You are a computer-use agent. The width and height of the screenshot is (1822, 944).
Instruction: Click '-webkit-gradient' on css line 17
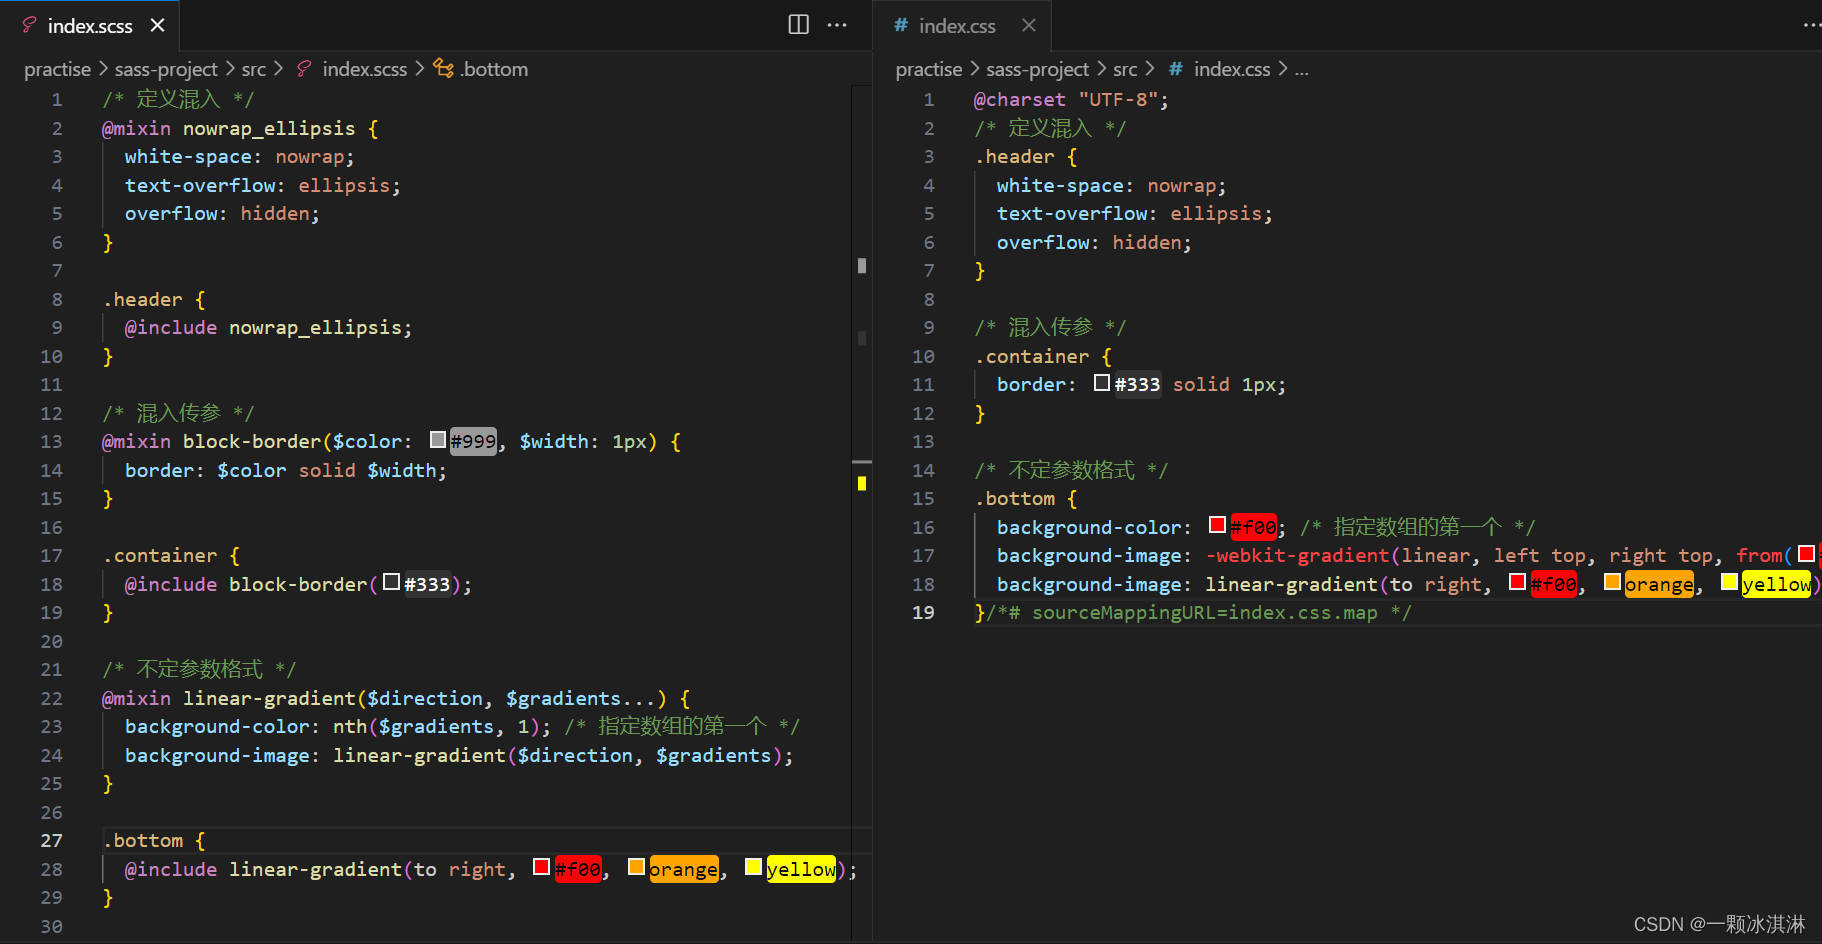tap(1297, 556)
